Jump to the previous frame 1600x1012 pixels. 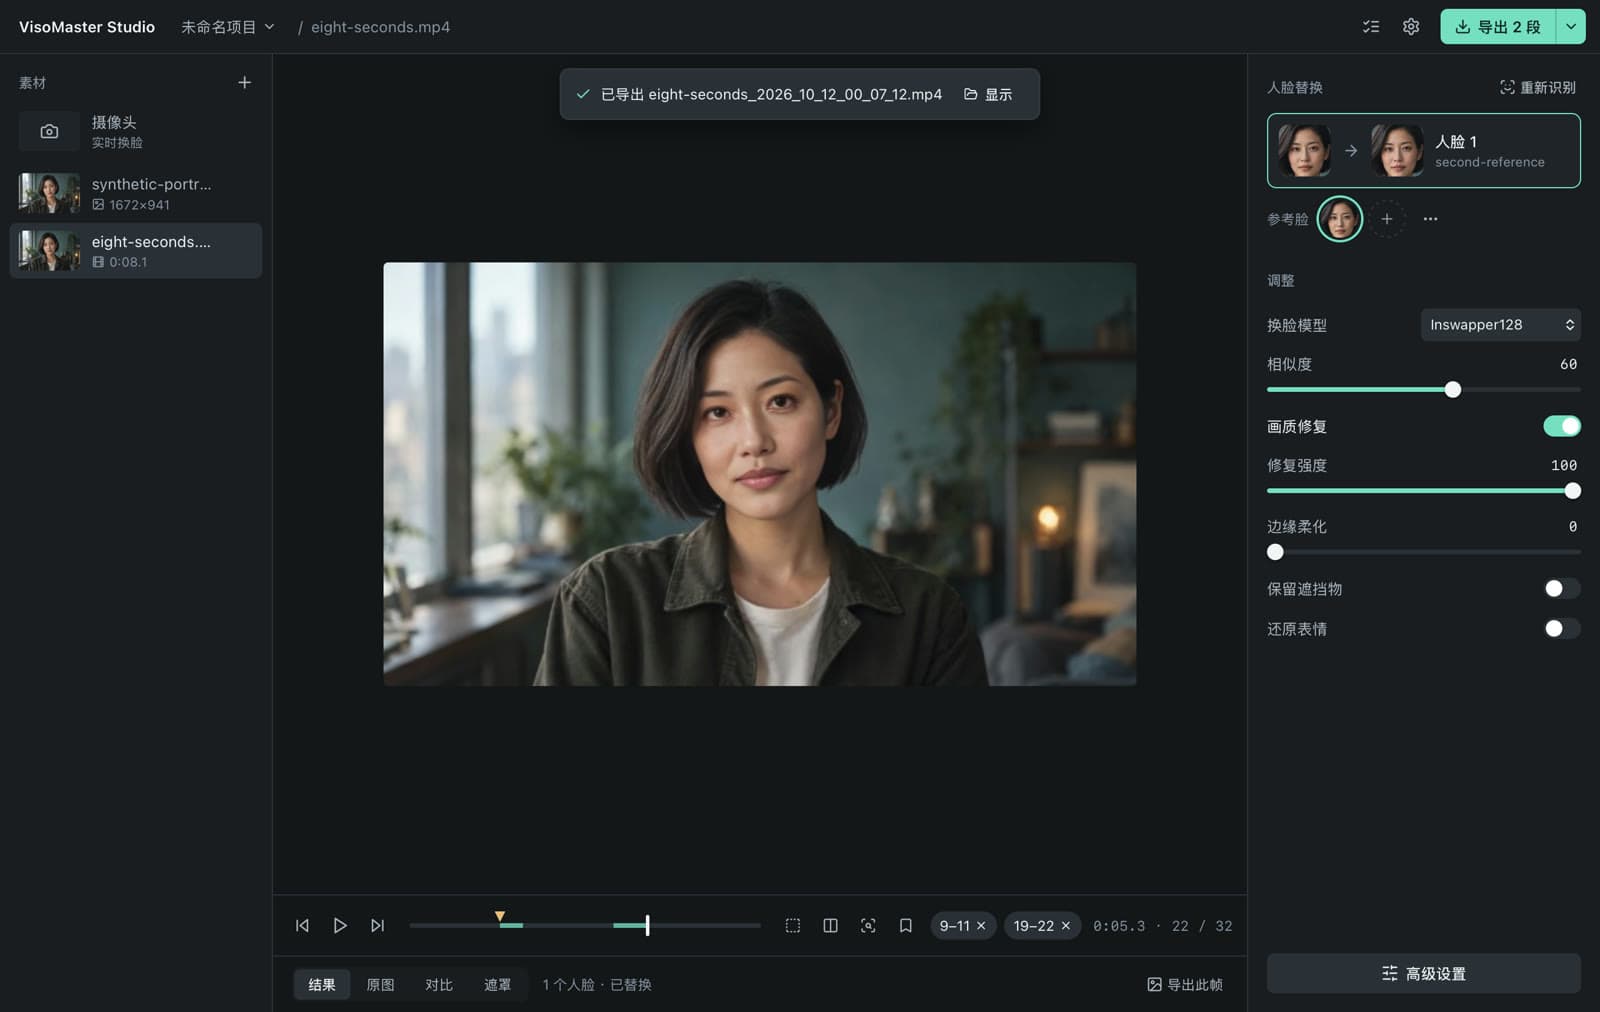(302, 926)
